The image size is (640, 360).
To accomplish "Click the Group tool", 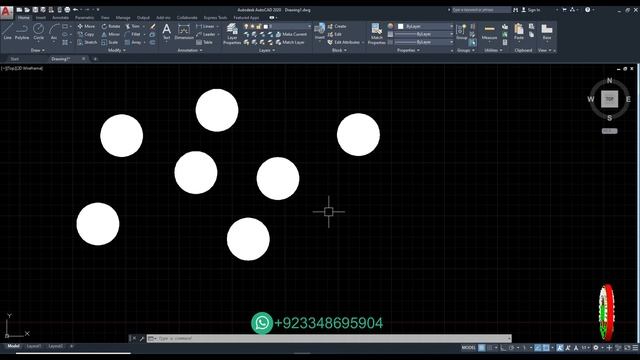I will (x=462, y=31).
